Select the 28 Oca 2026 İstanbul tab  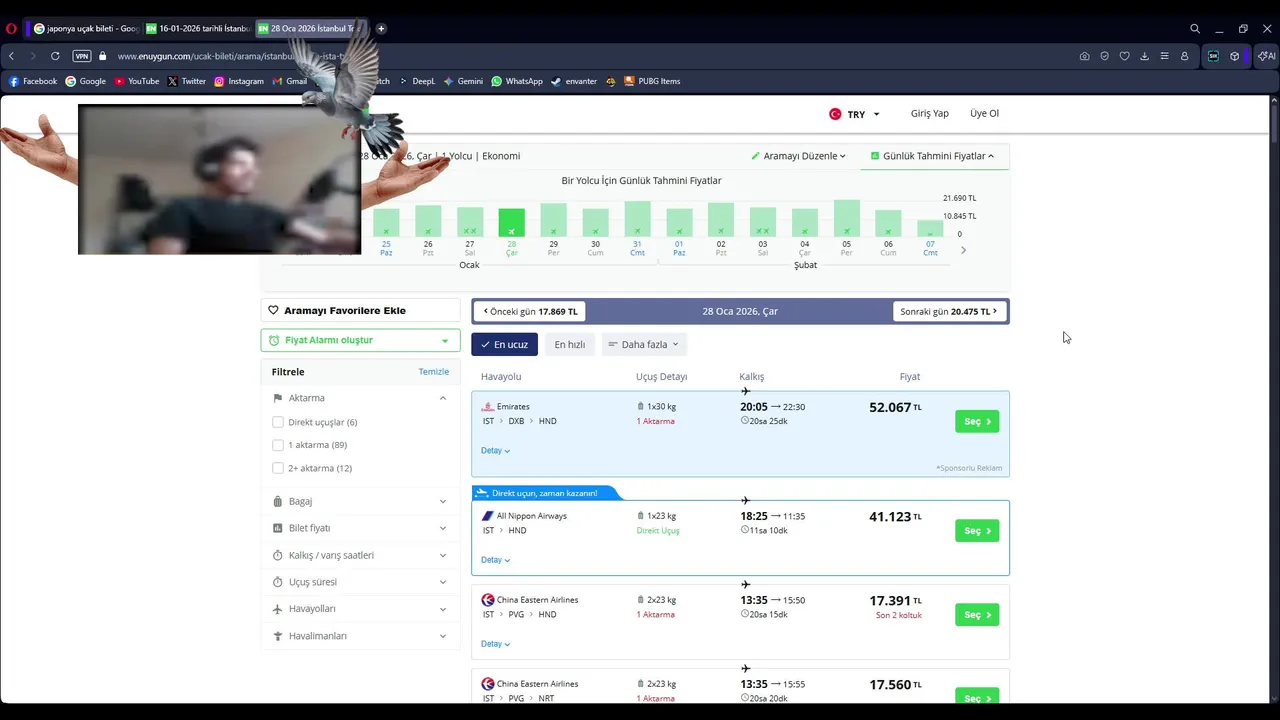310,29
